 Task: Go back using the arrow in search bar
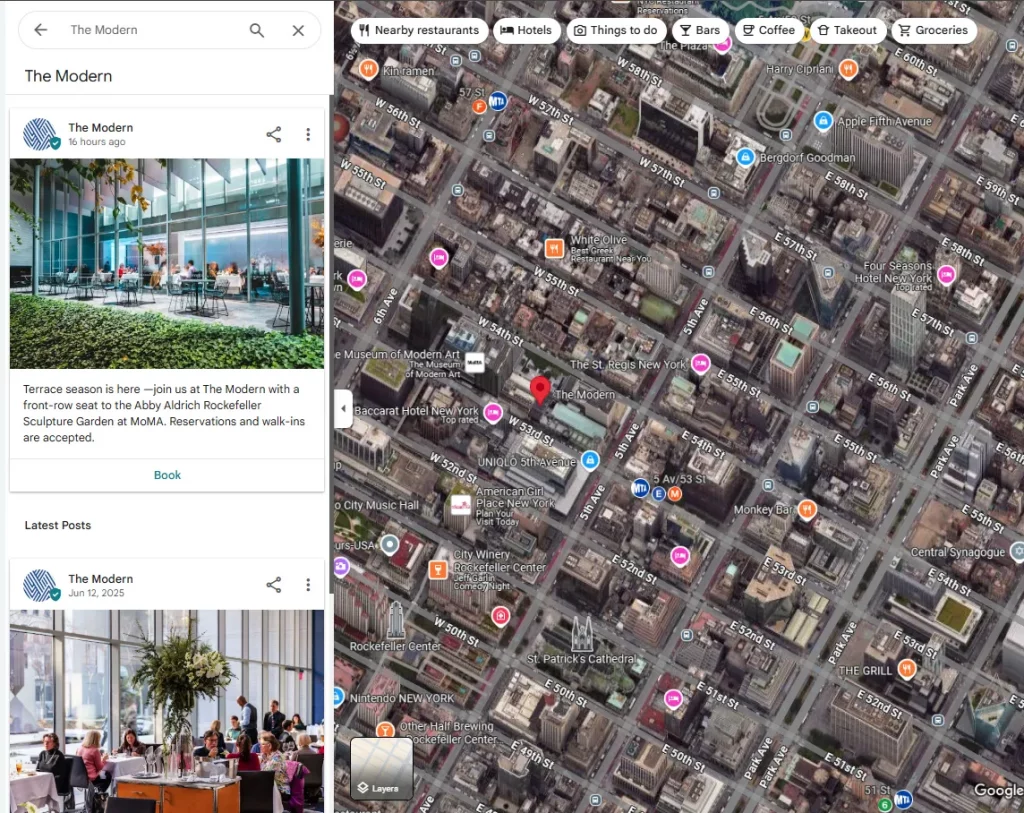tap(40, 30)
